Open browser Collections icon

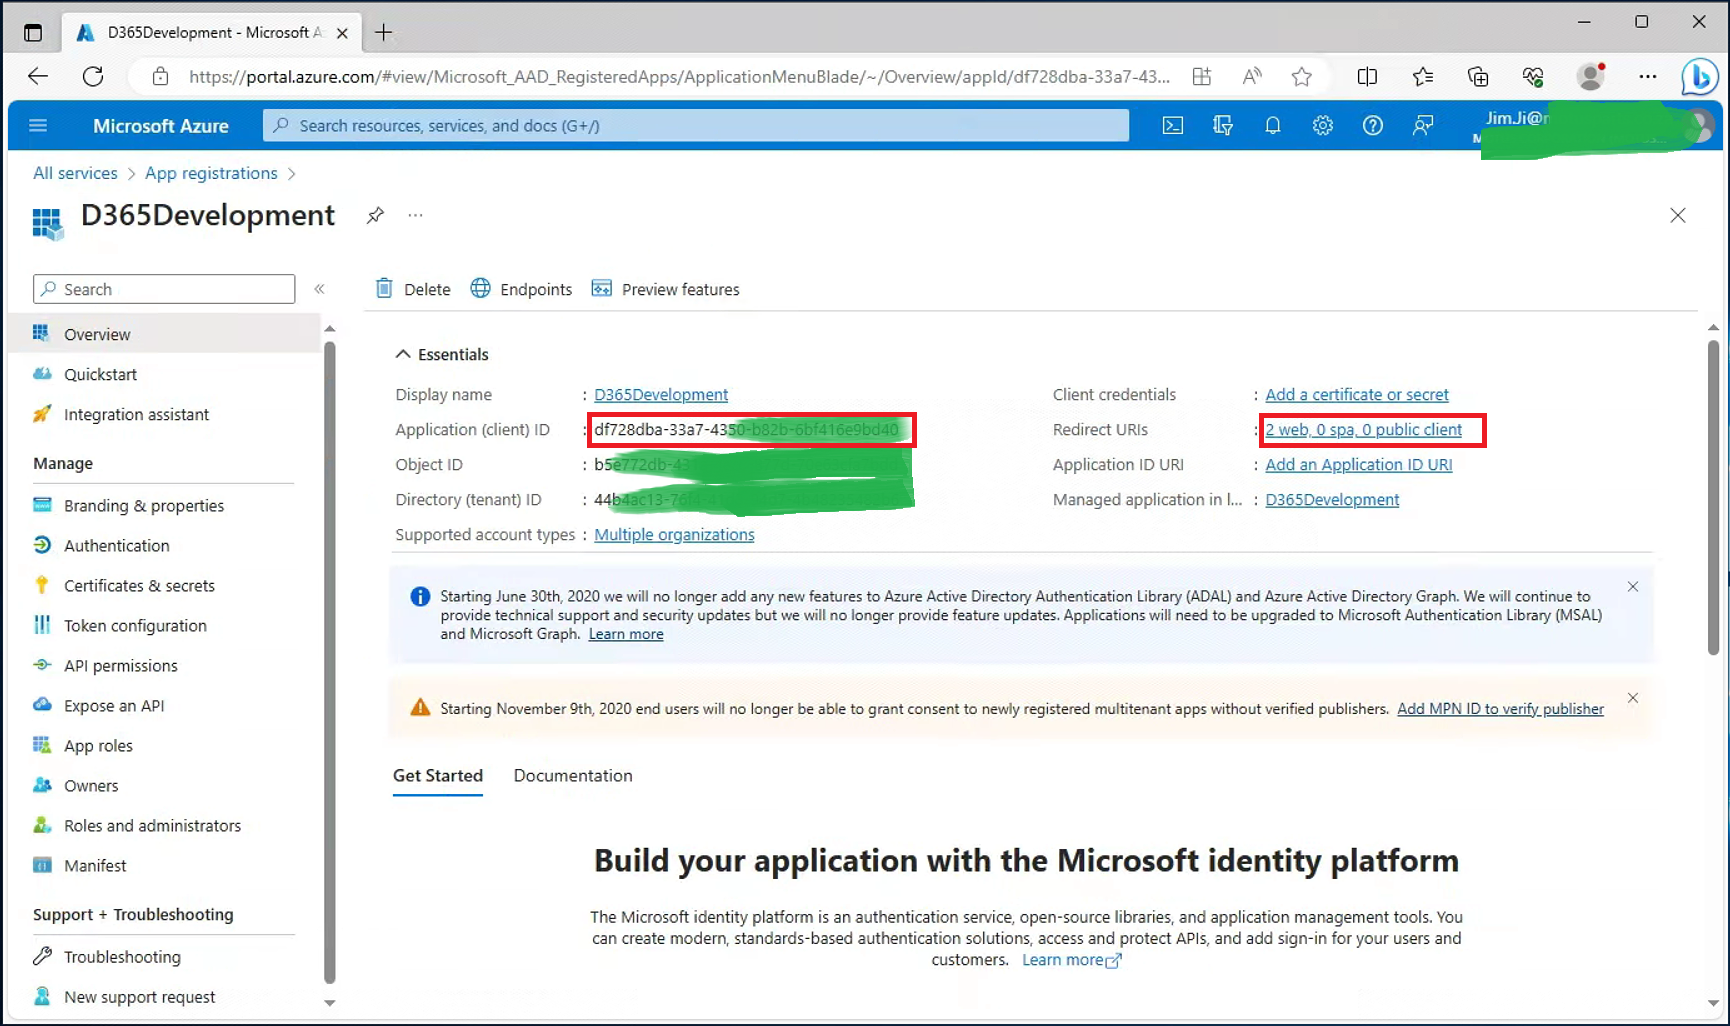click(1478, 76)
